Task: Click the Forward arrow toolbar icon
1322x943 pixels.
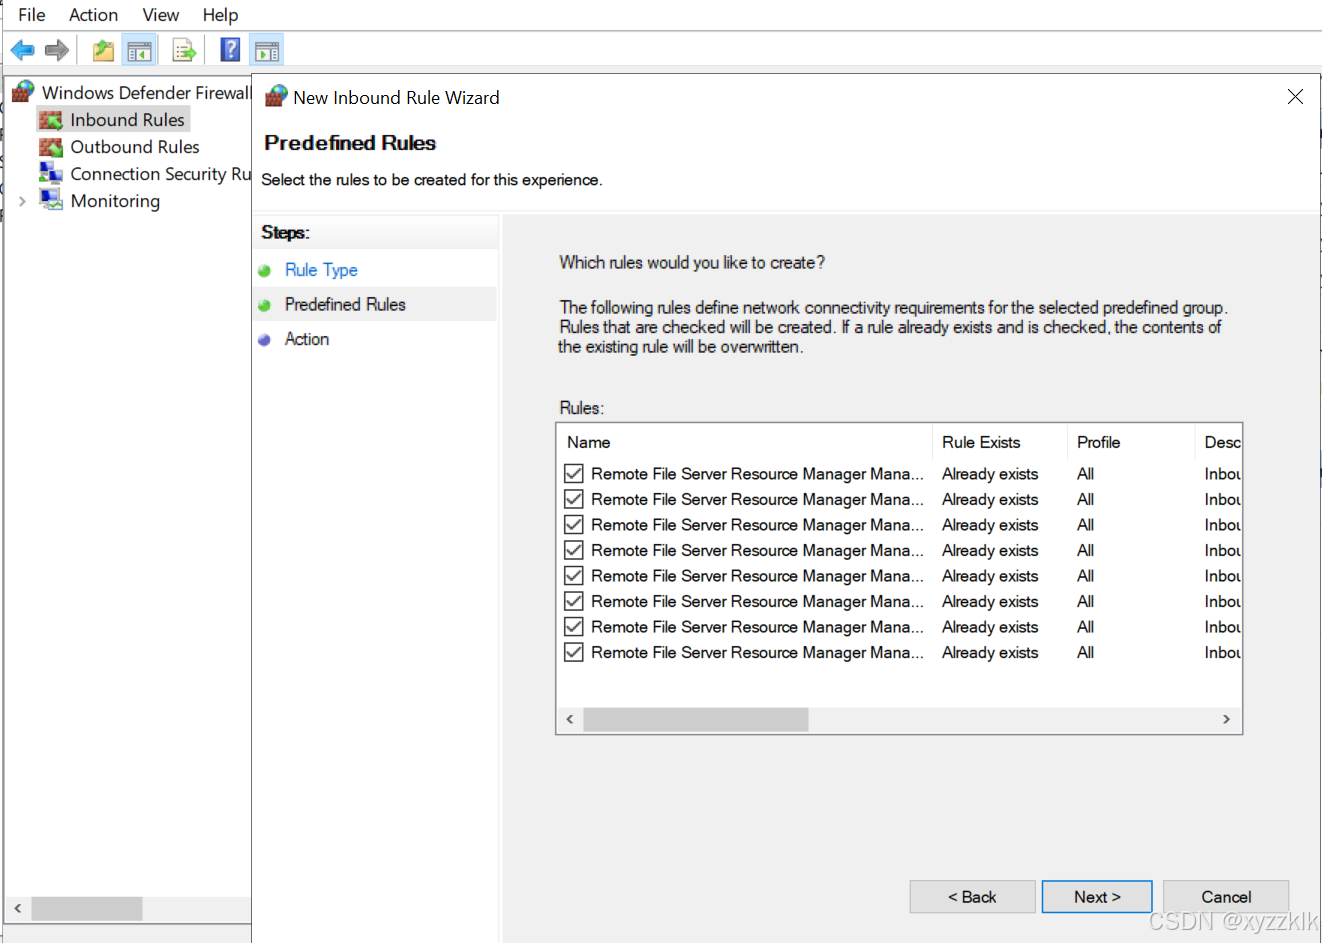Action: 57,50
